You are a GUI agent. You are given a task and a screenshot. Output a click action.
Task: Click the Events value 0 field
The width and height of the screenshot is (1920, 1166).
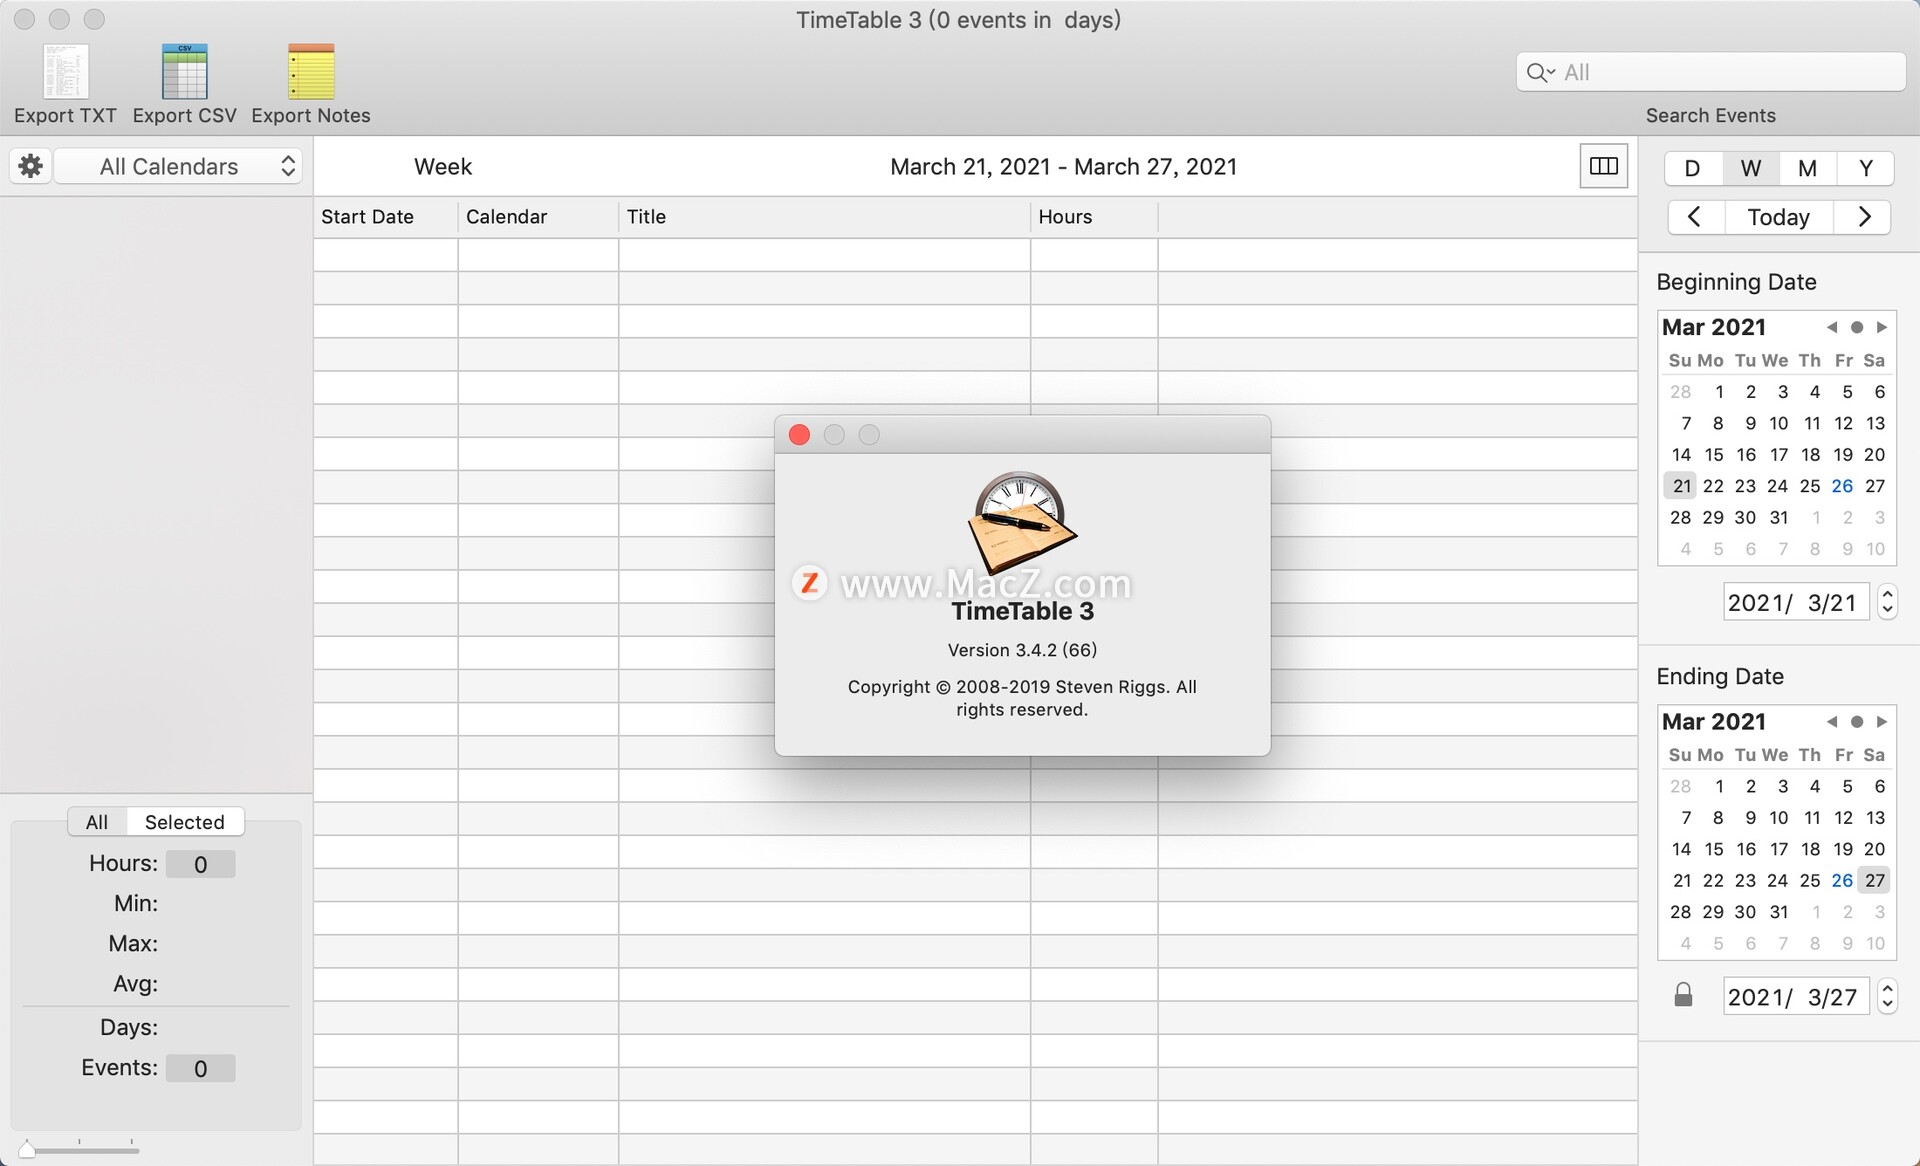pyautogui.click(x=200, y=1068)
